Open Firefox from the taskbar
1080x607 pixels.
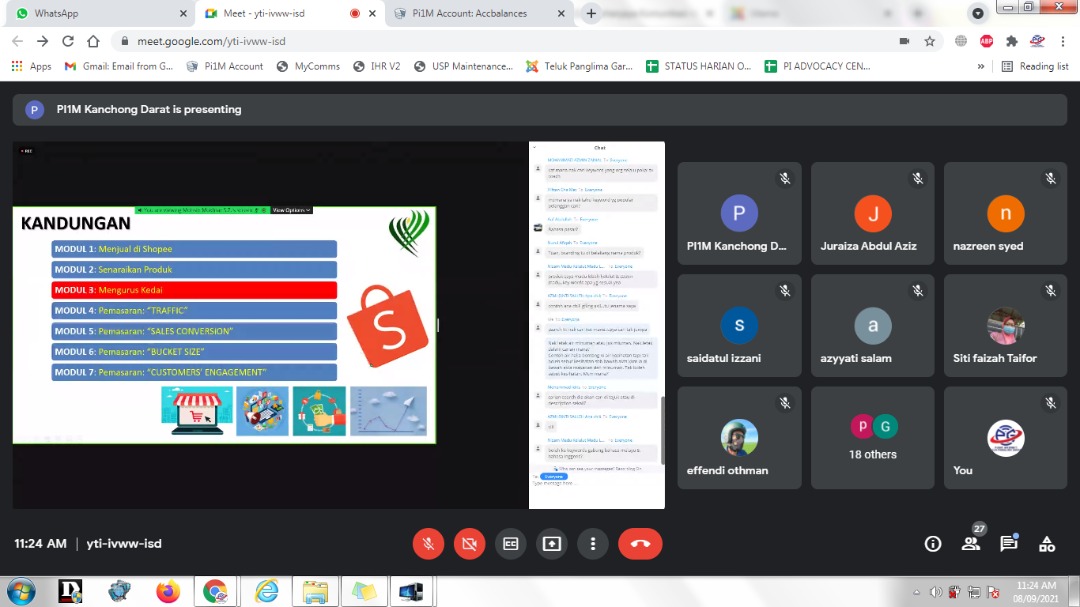tap(167, 592)
